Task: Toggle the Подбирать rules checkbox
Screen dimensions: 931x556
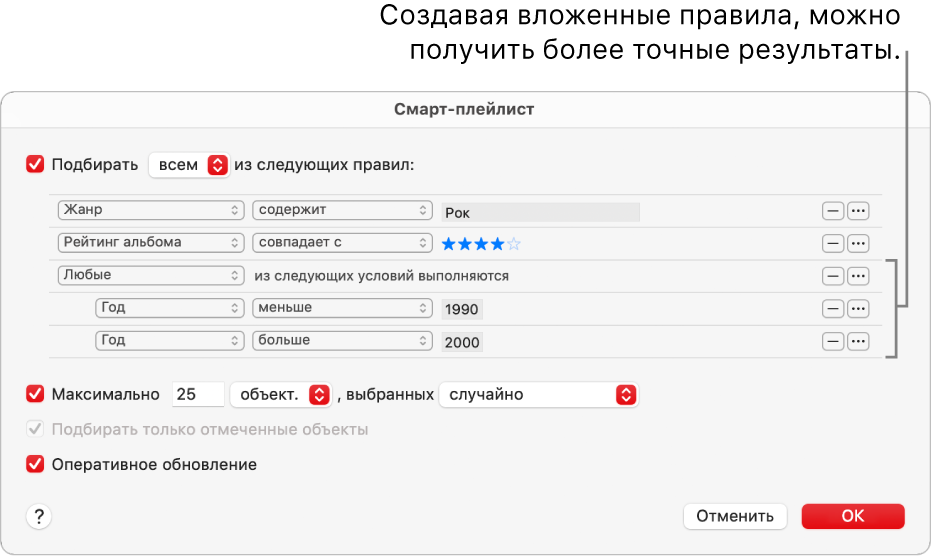Action: (x=36, y=165)
